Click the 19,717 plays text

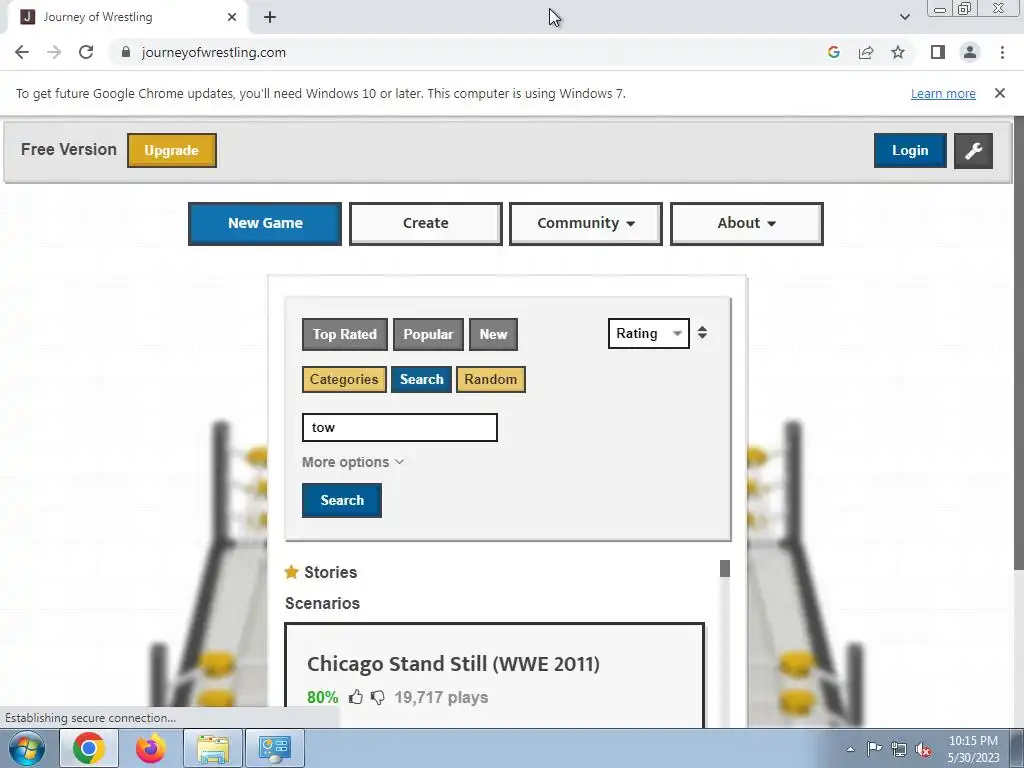coord(441,697)
